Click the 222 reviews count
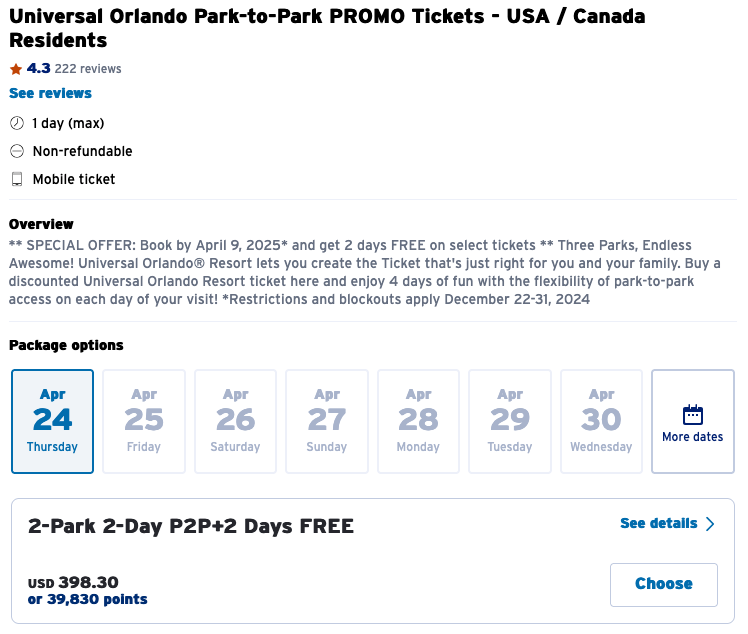Screen dimensions: 748x634 88,69
